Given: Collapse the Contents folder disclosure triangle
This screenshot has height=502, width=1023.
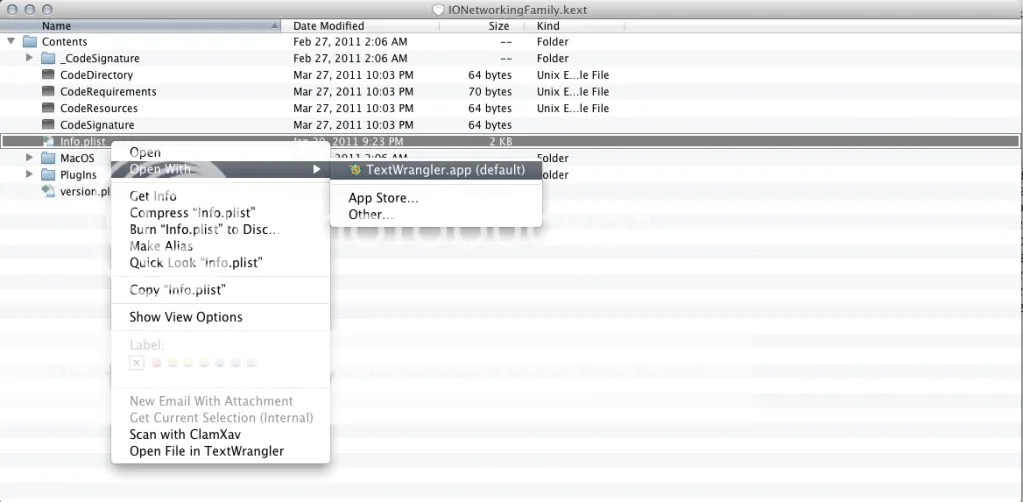Looking at the screenshot, I should tap(10, 41).
